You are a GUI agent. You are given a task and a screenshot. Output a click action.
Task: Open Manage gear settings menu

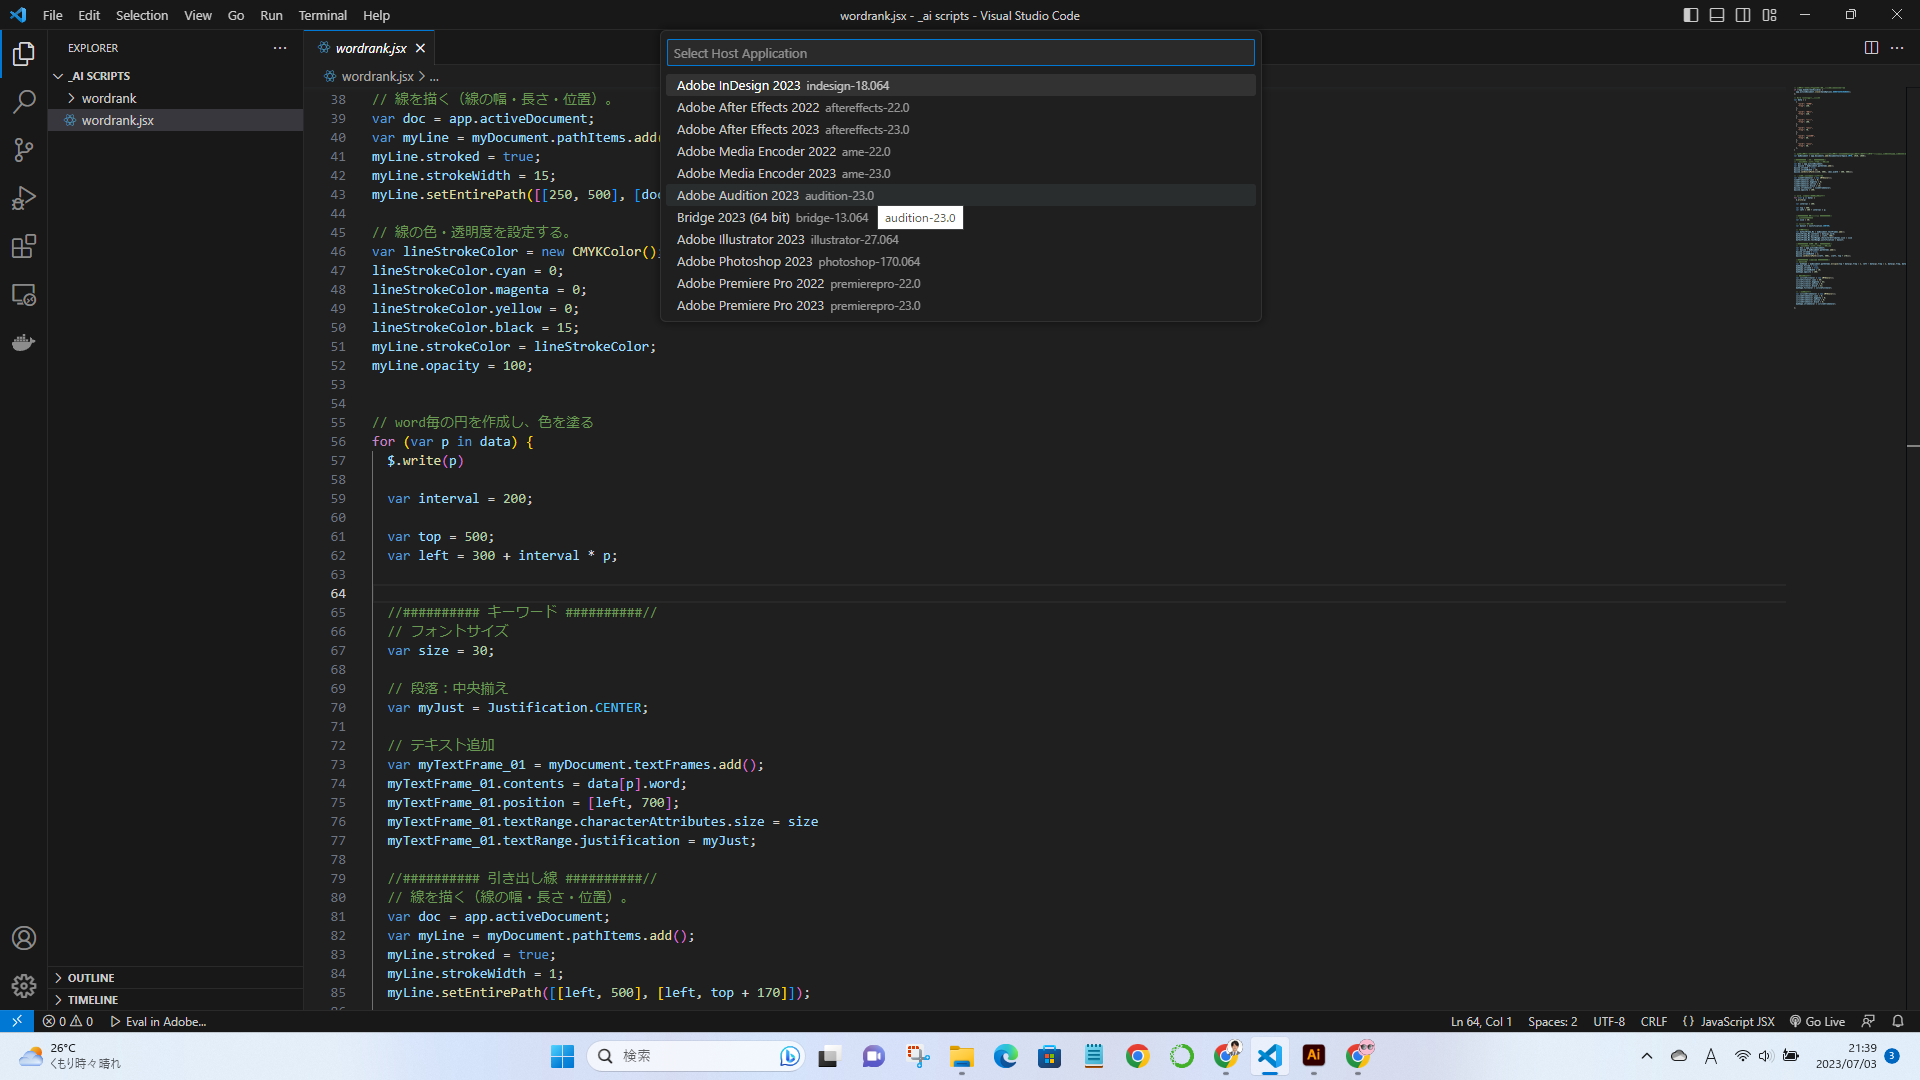coord(24,986)
